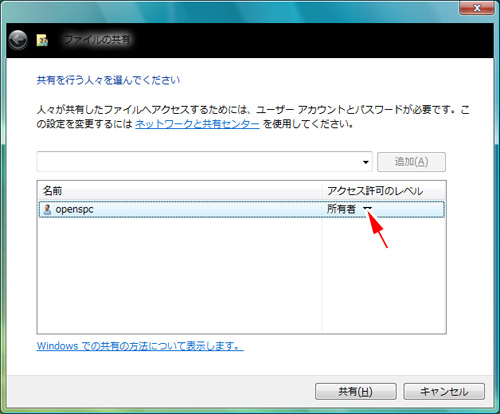Screen dimensions: 500x414
Task: Close the file sharing dialog
Action: click(x=477, y=7)
